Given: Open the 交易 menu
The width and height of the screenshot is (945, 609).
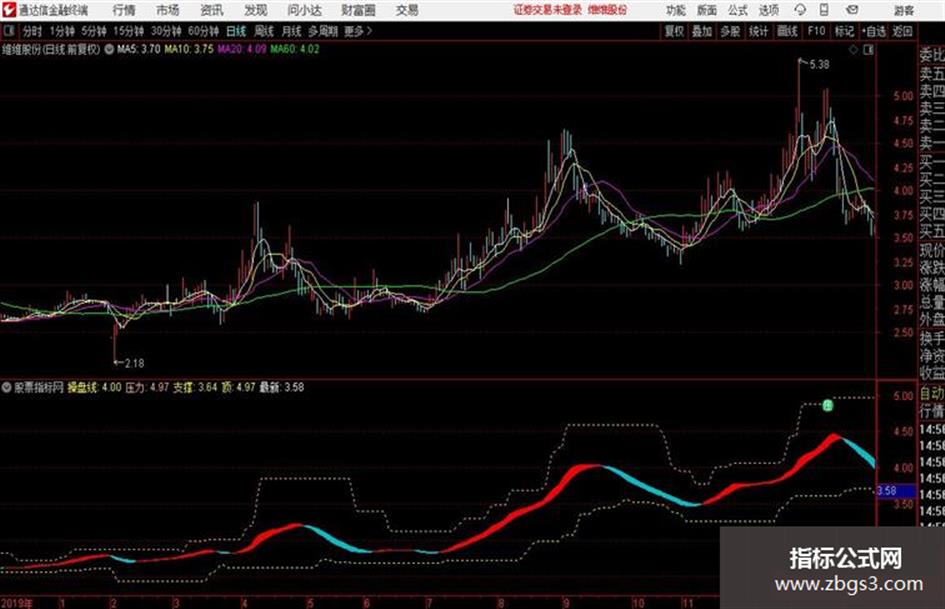Looking at the screenshot, I should coord(407,10).
